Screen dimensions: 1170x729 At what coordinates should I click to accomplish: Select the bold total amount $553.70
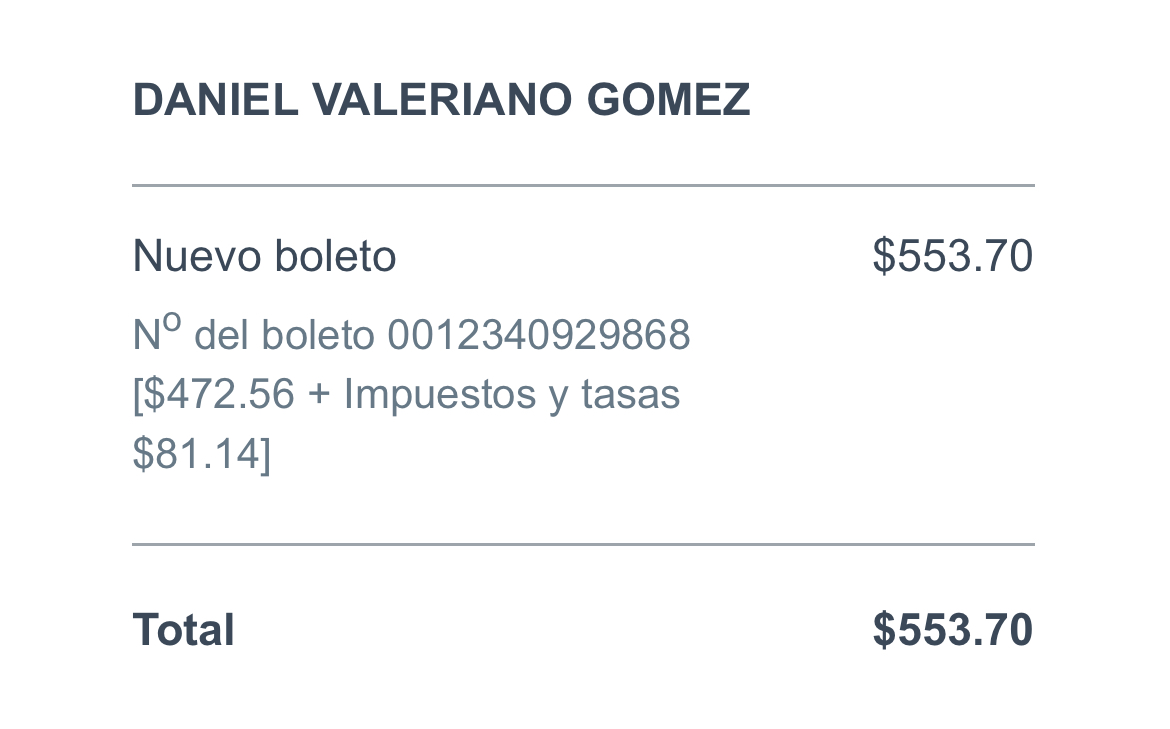point(953,630)
